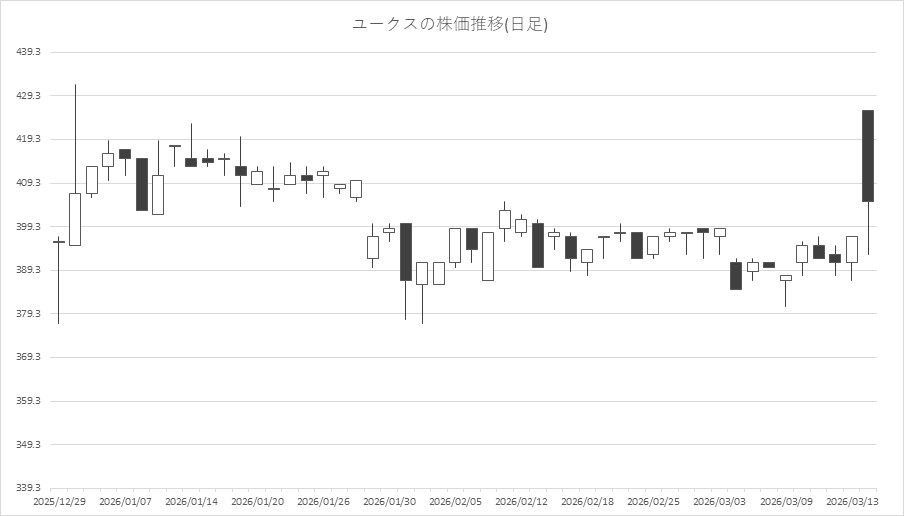Select the 409.3 y-axis label
The image size is (904, 516).
tap(29, 183)
